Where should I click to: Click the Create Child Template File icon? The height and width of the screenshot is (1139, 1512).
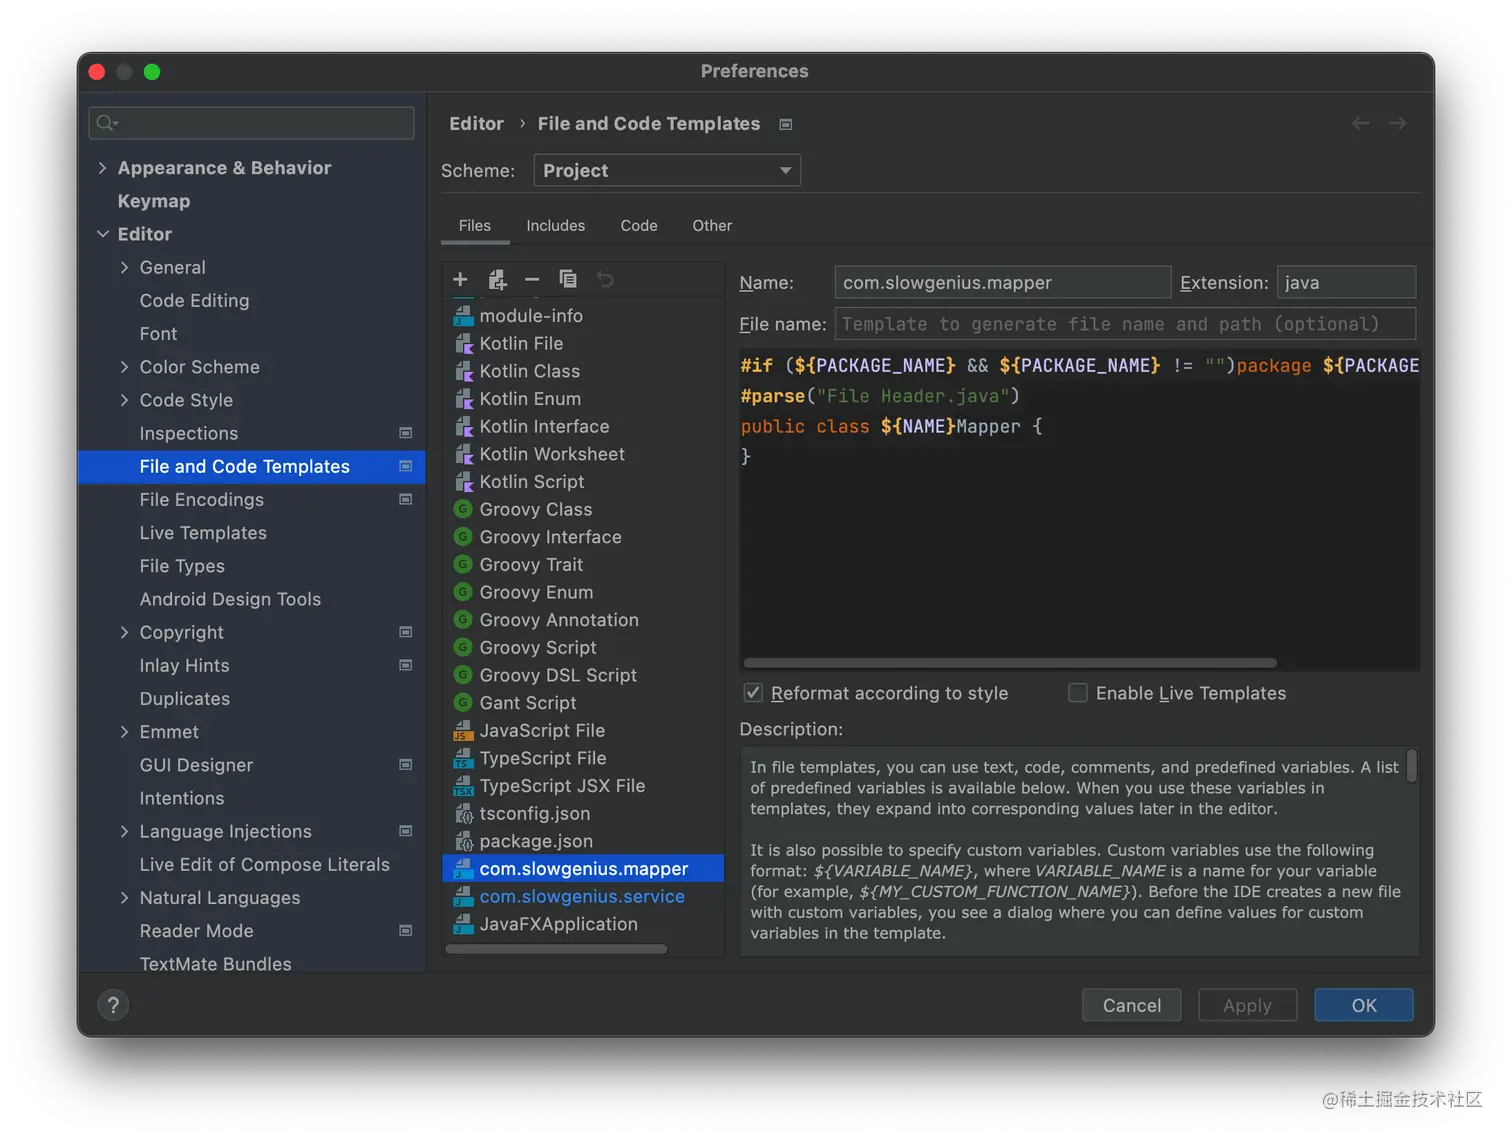pyautogui.click(x=497, y=279)
